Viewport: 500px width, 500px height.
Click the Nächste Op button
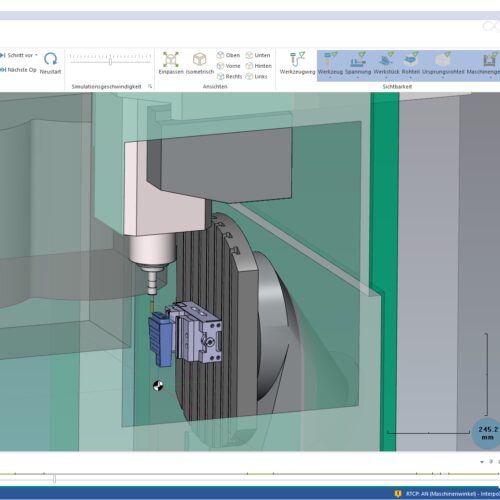[18, 70]
